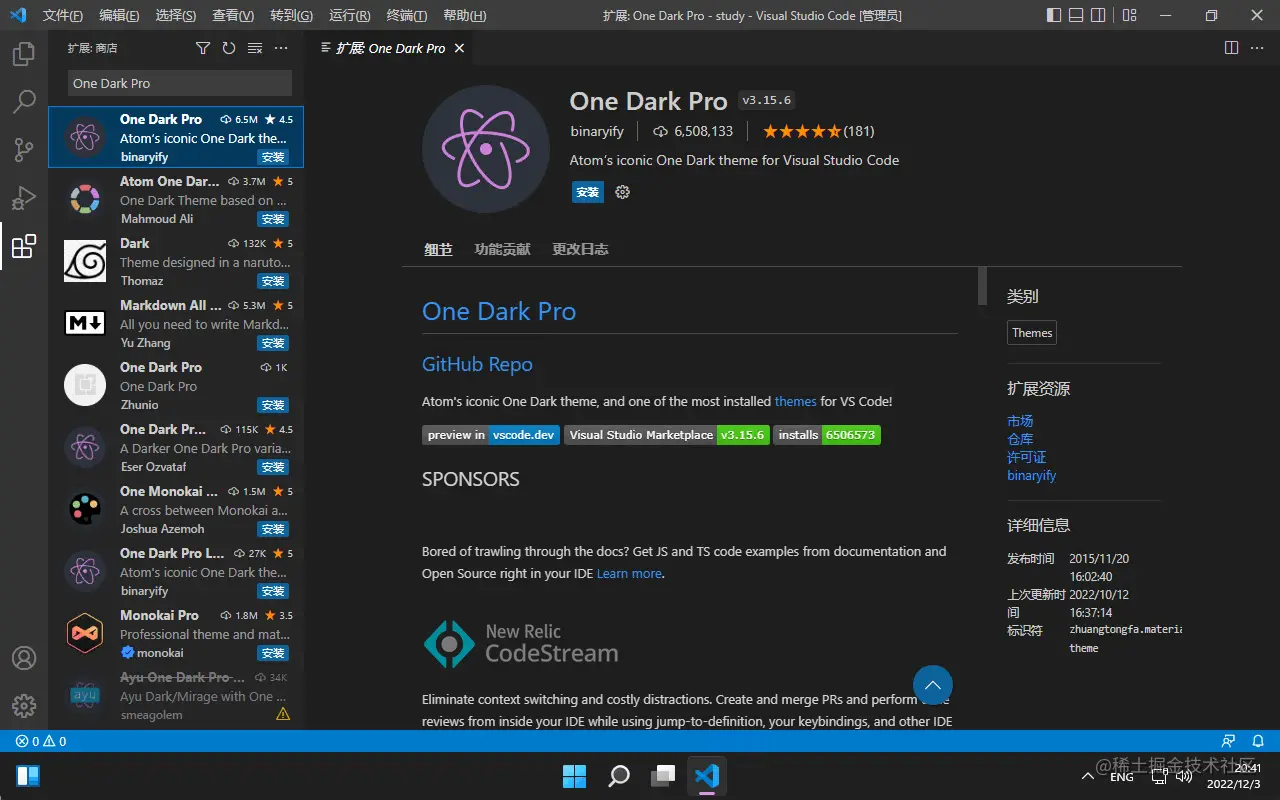The height and width of the screenshot is (800, 1280).
Task: Click the VS Code taskbar icon
Action: [707, 775]
